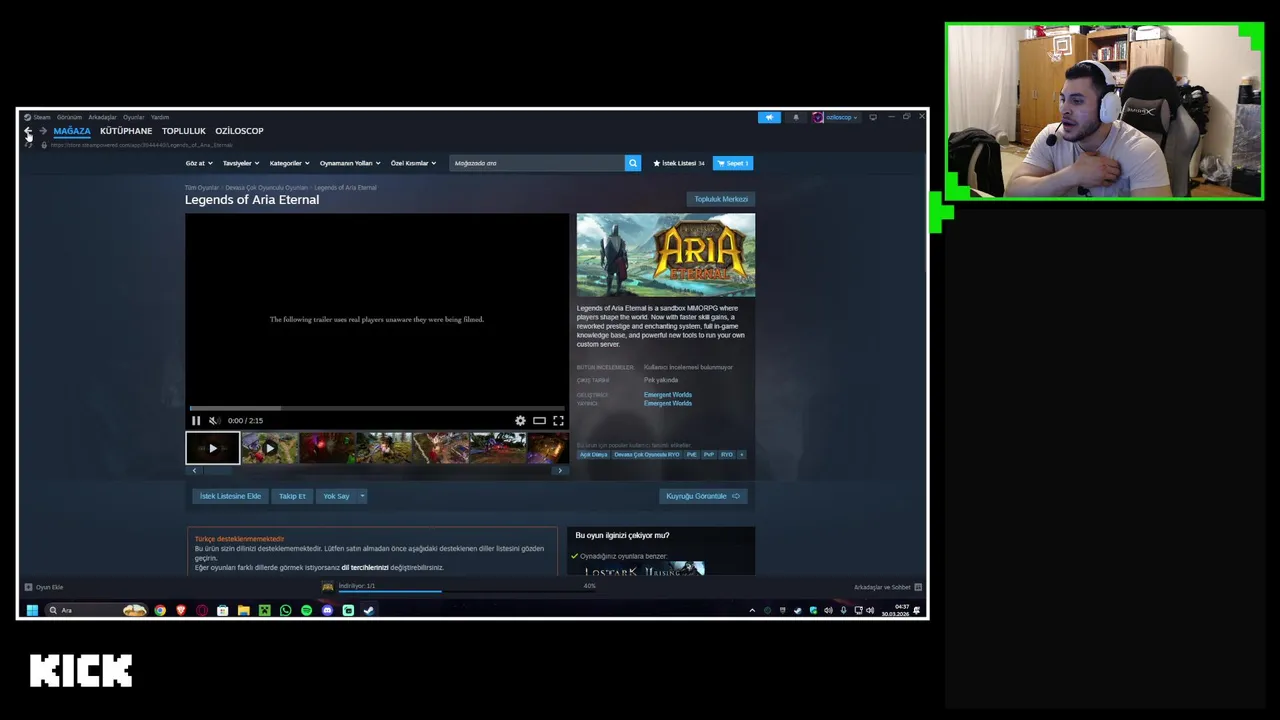The width and height of the screenshot is (1280, 720).
Task: Expand the Tavsiyeler dropdown
Action: 241,163
